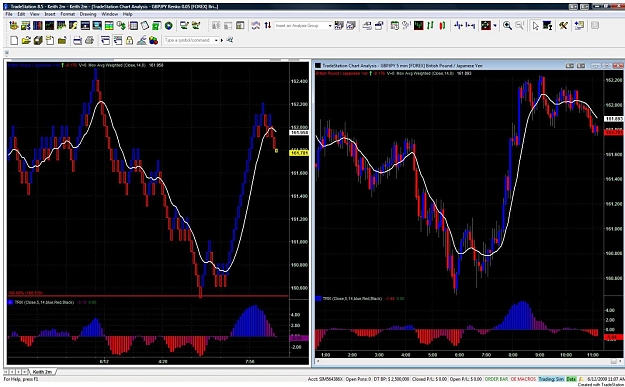
Task: Open the Drawing menu
Action: tap(88, 14)
